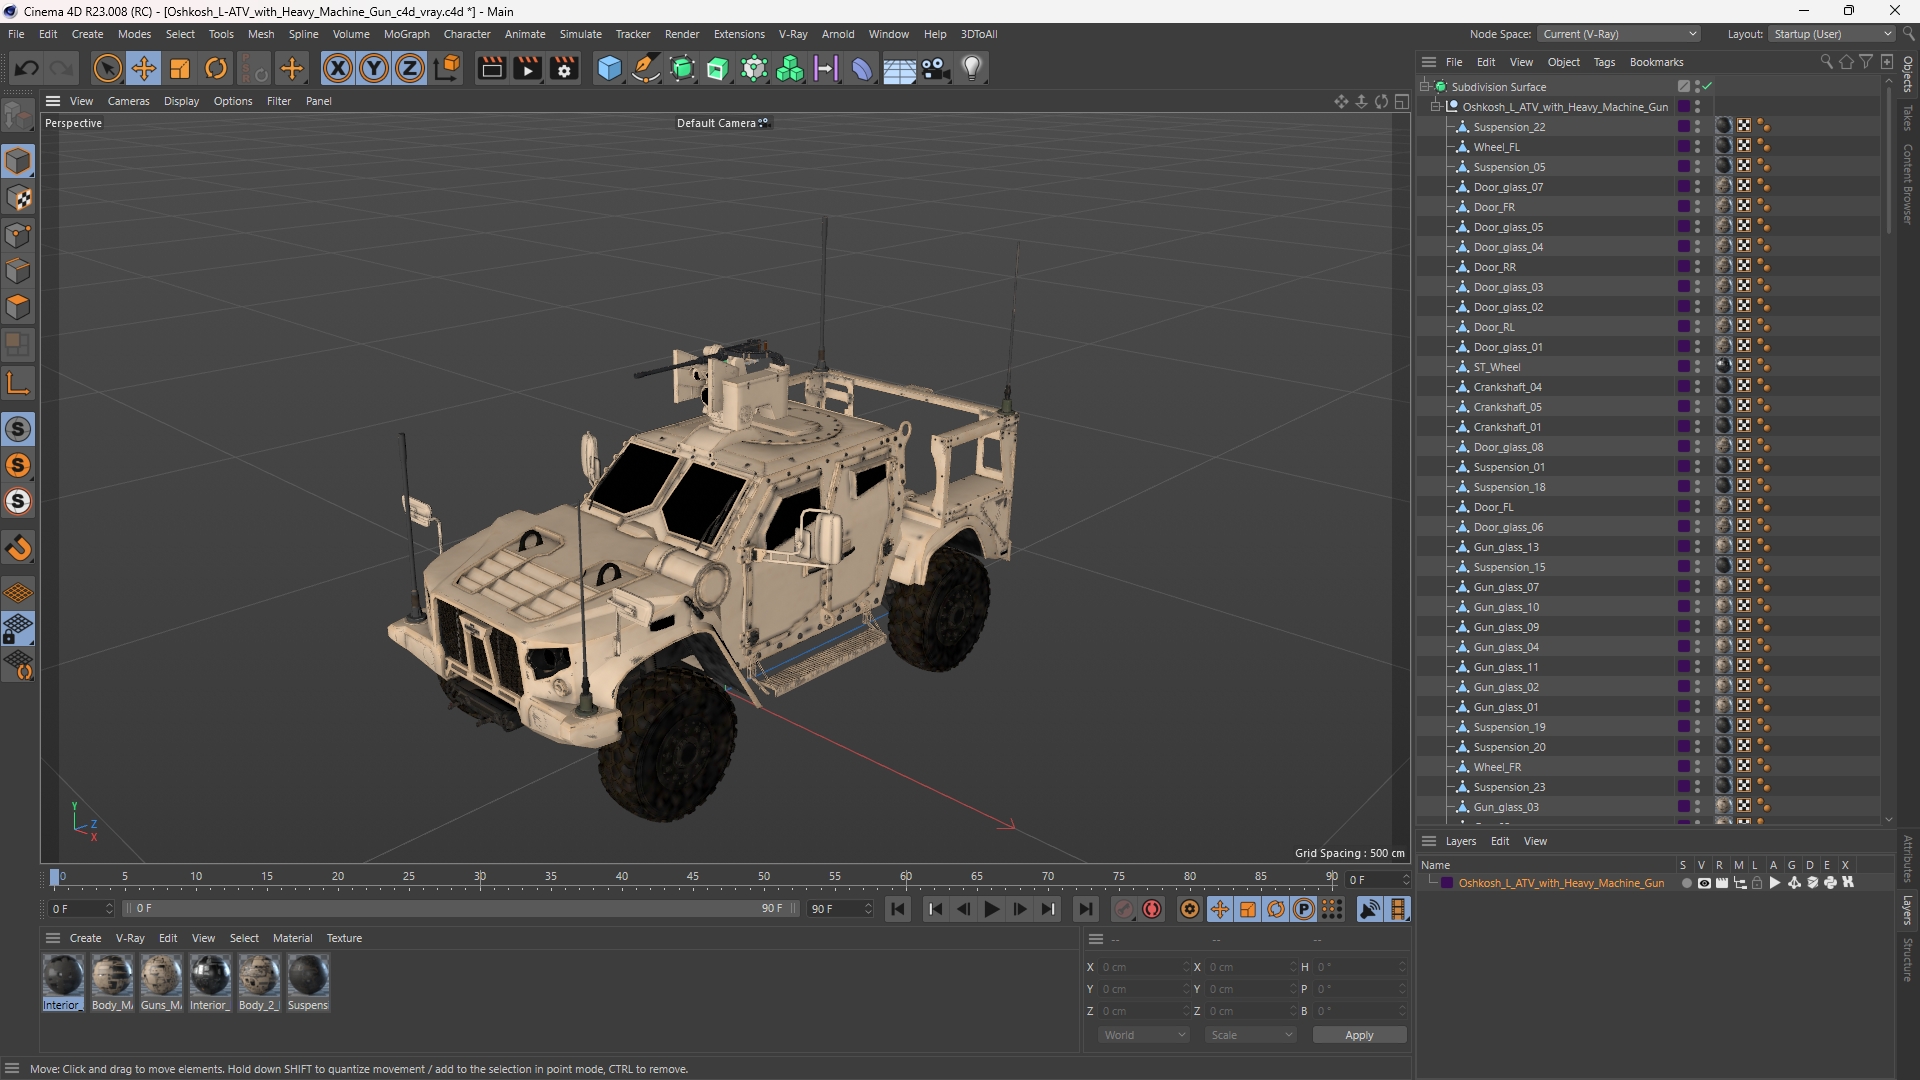Open Edit Render Settings gear clapperboard

tap(565, 68)
